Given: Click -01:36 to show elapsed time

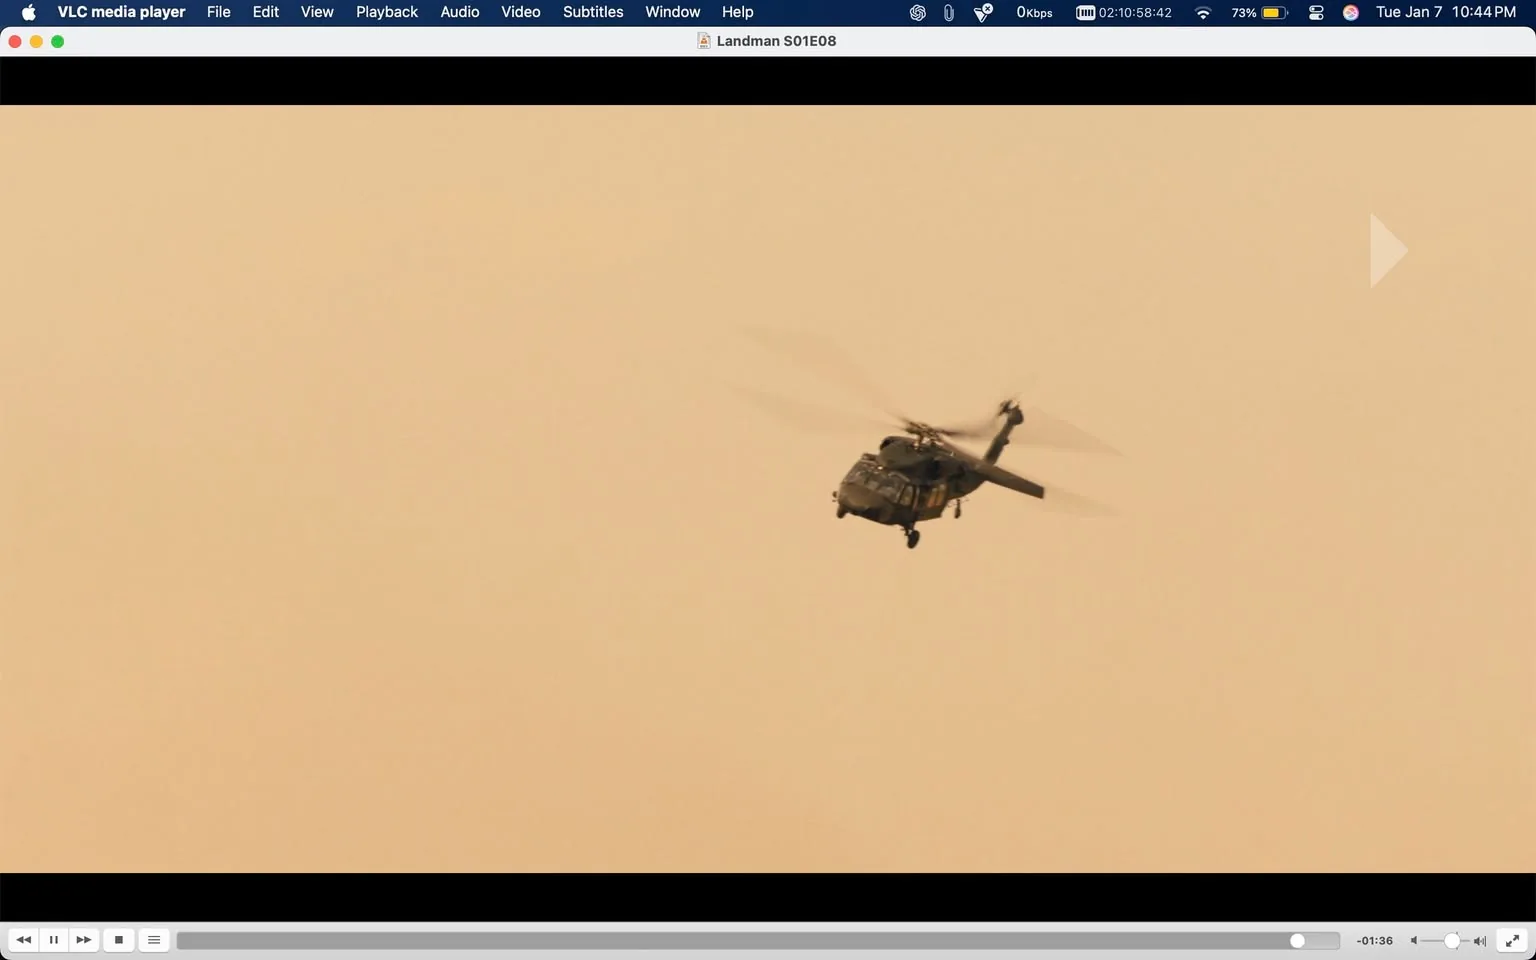Looking at the screenshot, I should 1374,940.
